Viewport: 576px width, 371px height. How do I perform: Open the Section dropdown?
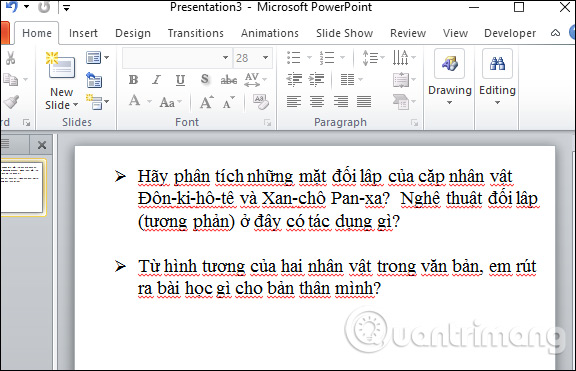point(98,102)
